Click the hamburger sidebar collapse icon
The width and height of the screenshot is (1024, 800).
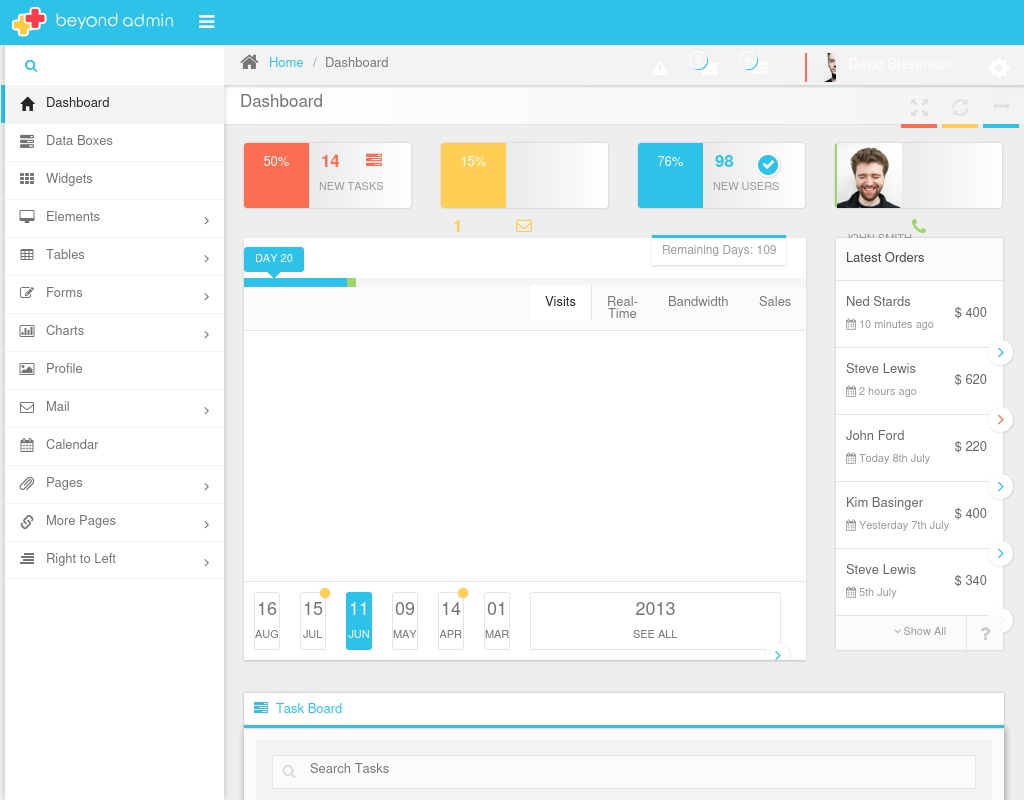[x=207, y=22]
